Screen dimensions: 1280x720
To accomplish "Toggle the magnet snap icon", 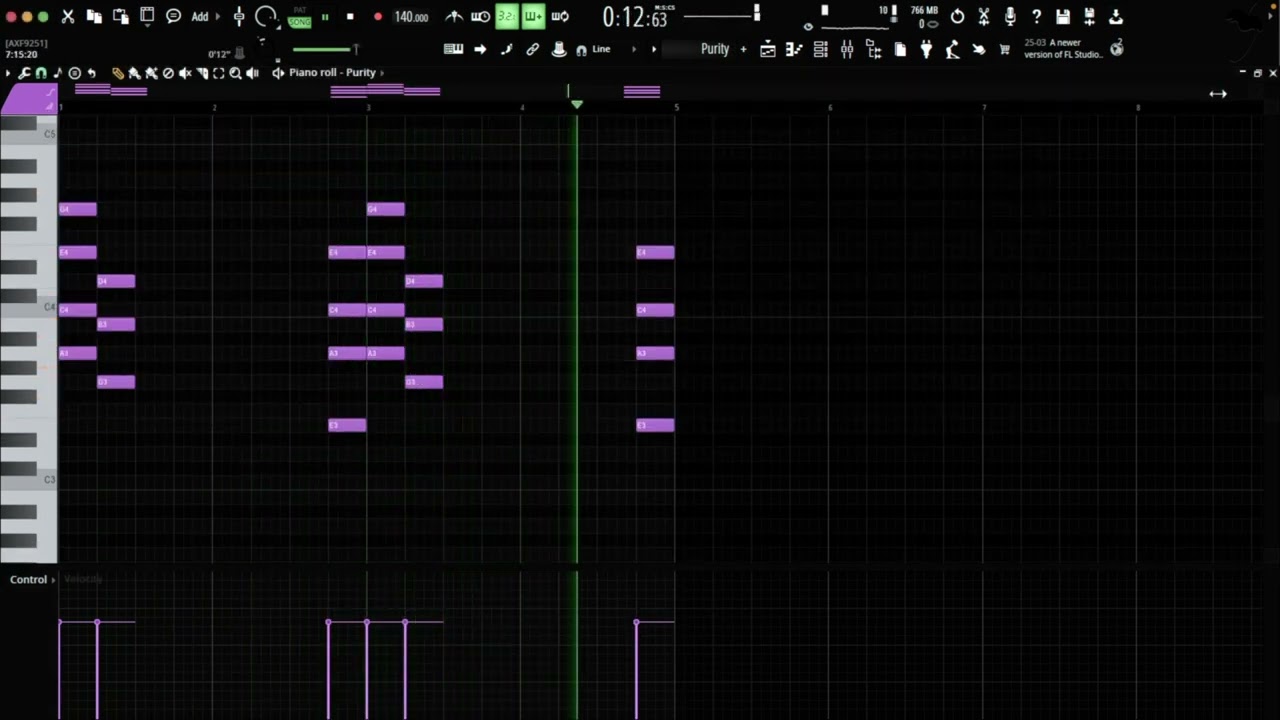I will [x=41, y=73].
